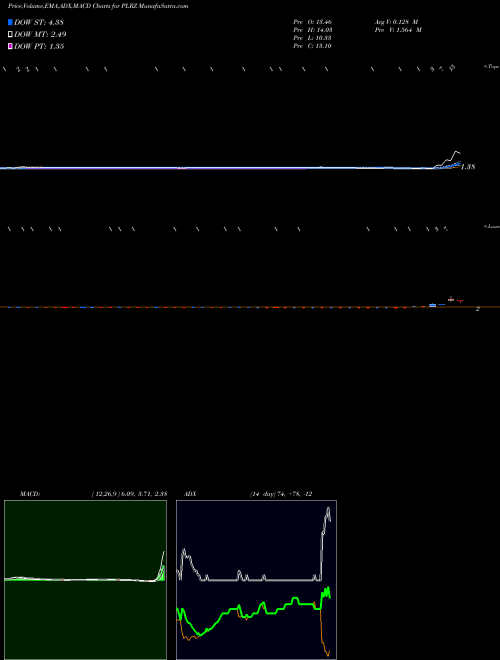Click the 'Pre C: 13.10' value
The image size is (500, 660).
pos(313,46)
